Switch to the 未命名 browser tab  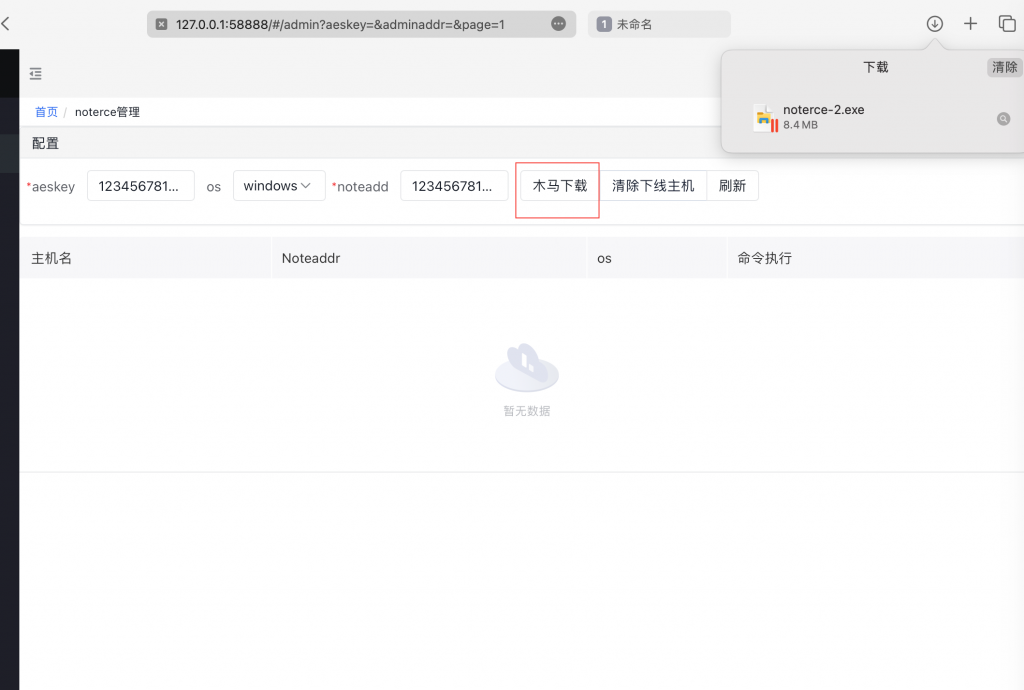(x=659, y=23)
